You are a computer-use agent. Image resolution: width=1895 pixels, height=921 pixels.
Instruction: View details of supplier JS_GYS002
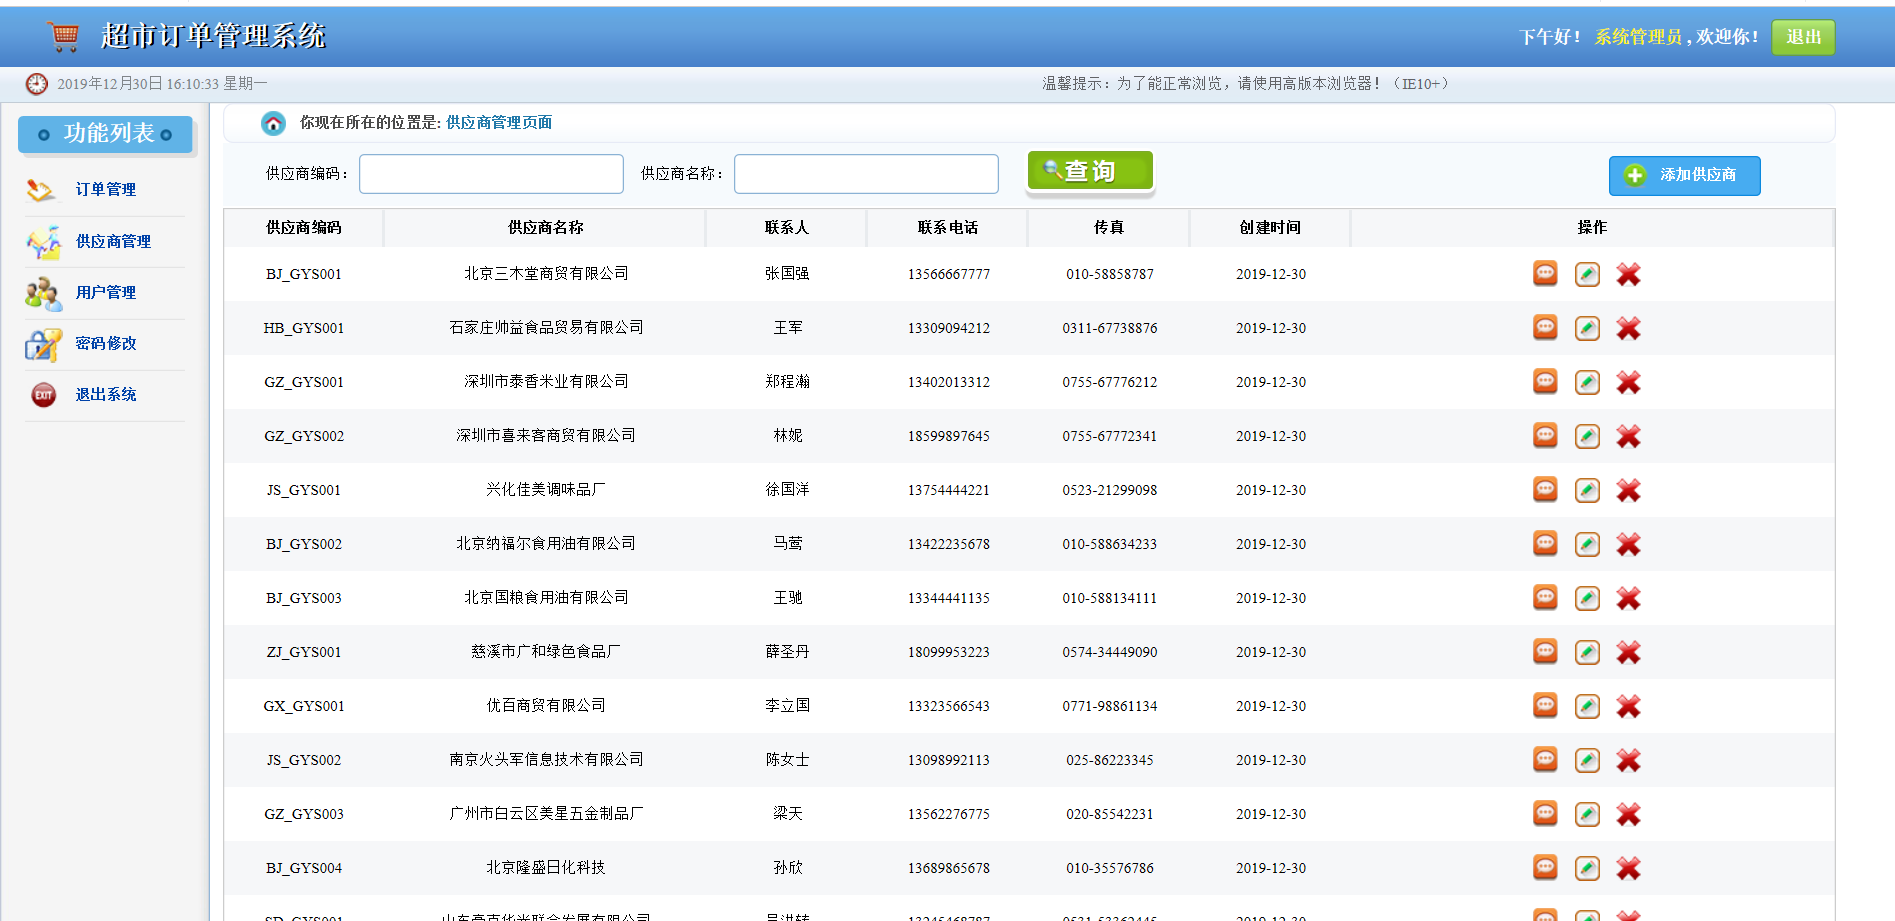[1545, 759]
